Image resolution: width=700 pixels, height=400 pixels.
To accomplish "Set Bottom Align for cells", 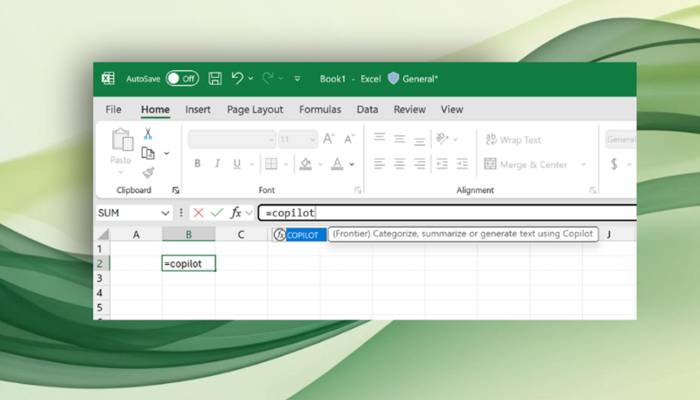I will tap(419, 142).
